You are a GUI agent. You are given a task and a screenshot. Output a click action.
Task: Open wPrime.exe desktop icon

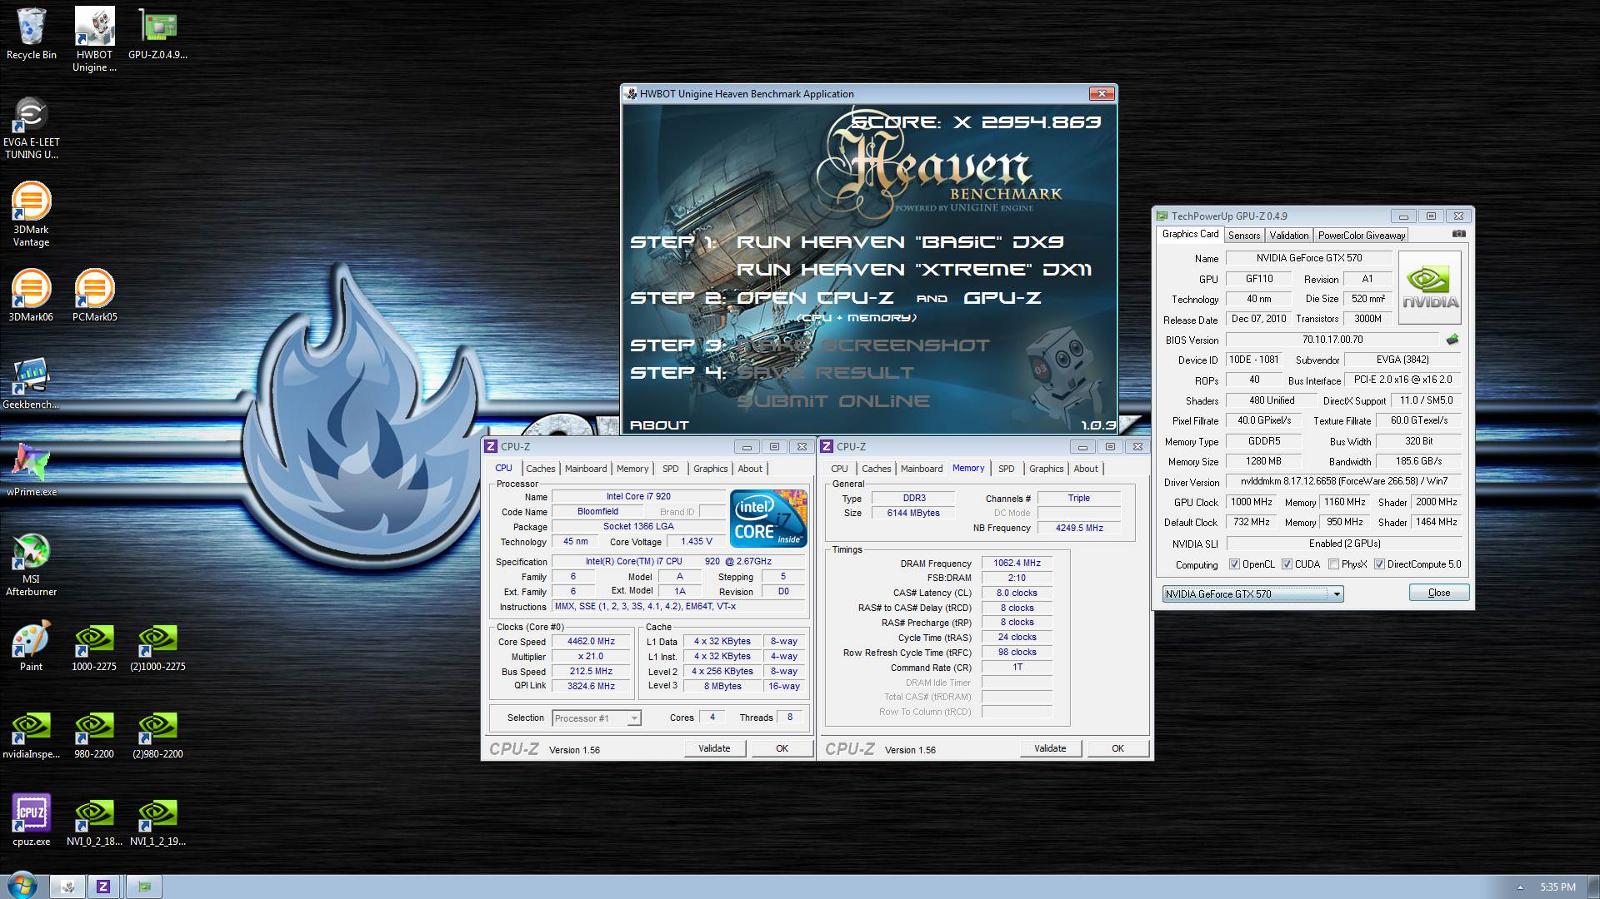coord(31,471)
